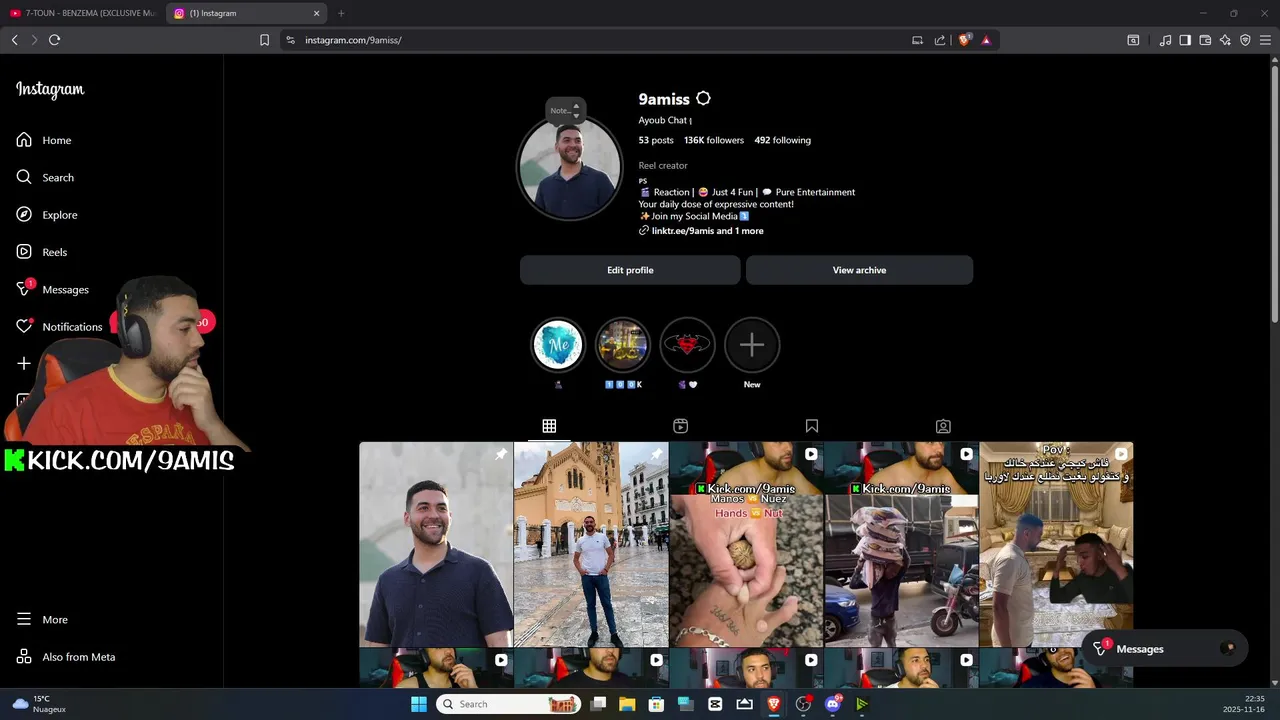
Task: Click the Instagram logo
Action: (50, 89)
